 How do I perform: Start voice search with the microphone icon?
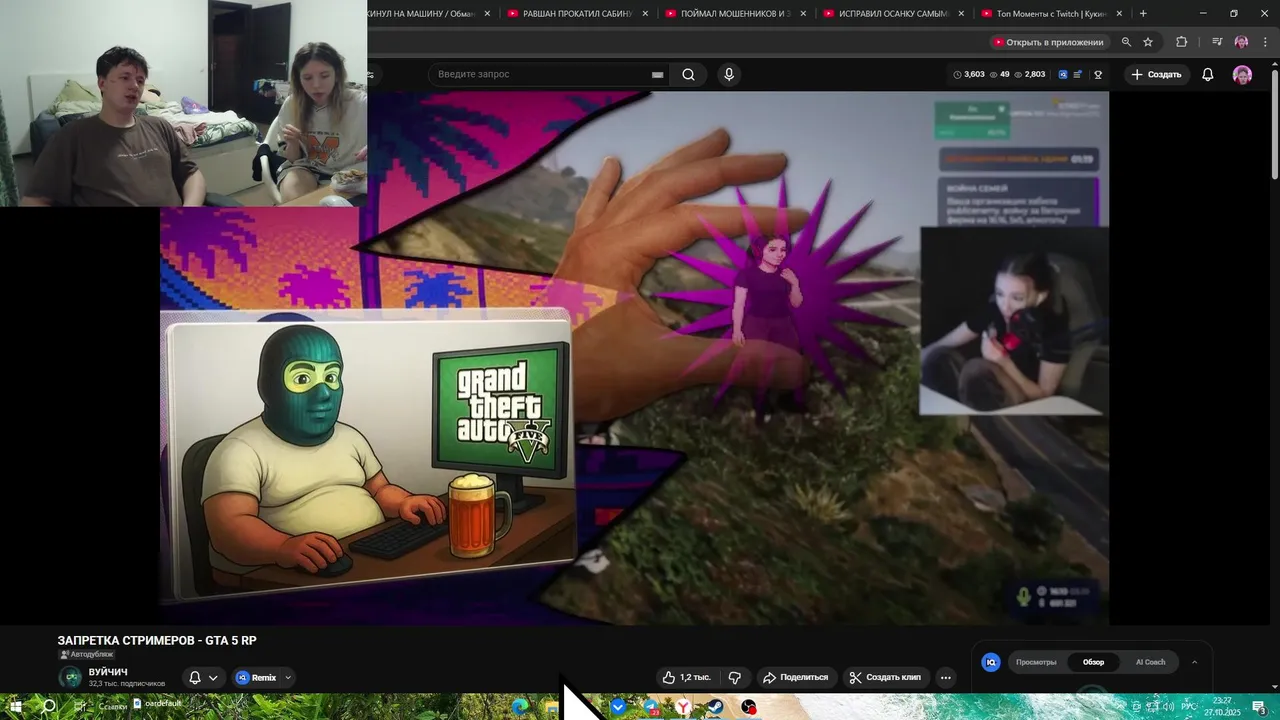pos(729,74)
